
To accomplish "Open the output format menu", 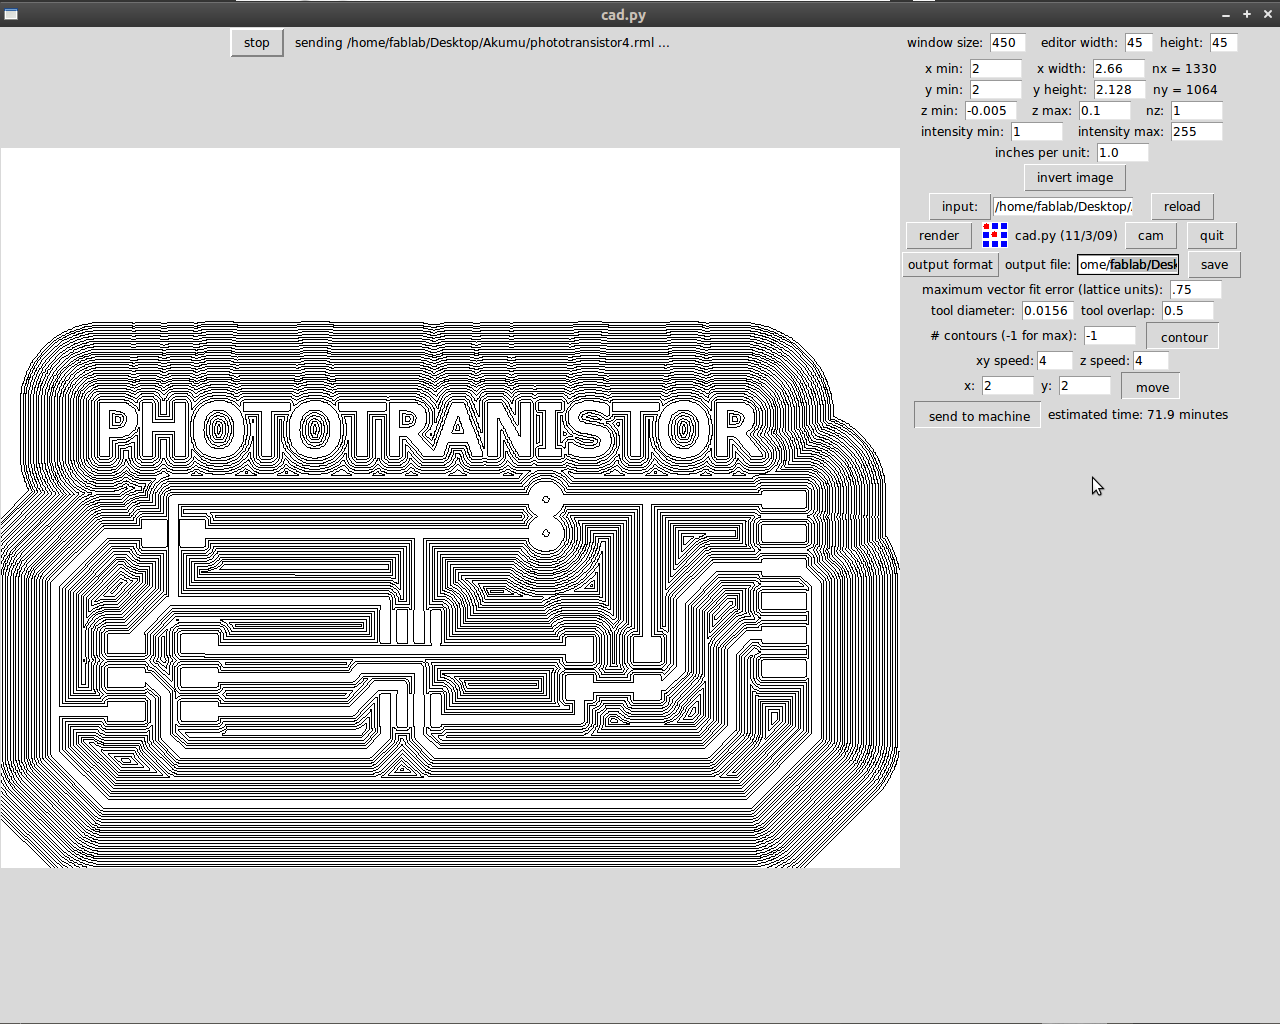I will point(950,265).
